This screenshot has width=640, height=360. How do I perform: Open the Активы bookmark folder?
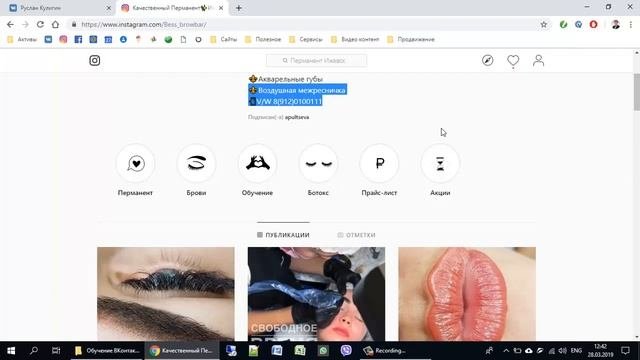[x=22, y=39]
